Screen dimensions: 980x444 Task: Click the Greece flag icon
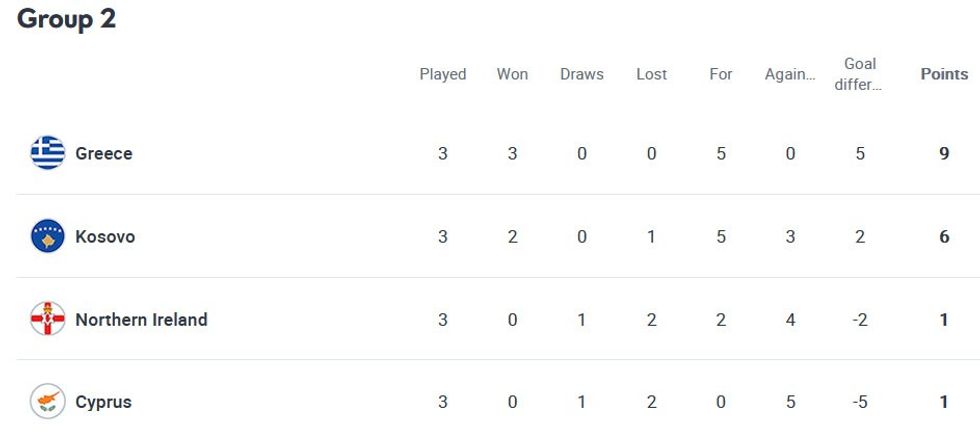47,153
